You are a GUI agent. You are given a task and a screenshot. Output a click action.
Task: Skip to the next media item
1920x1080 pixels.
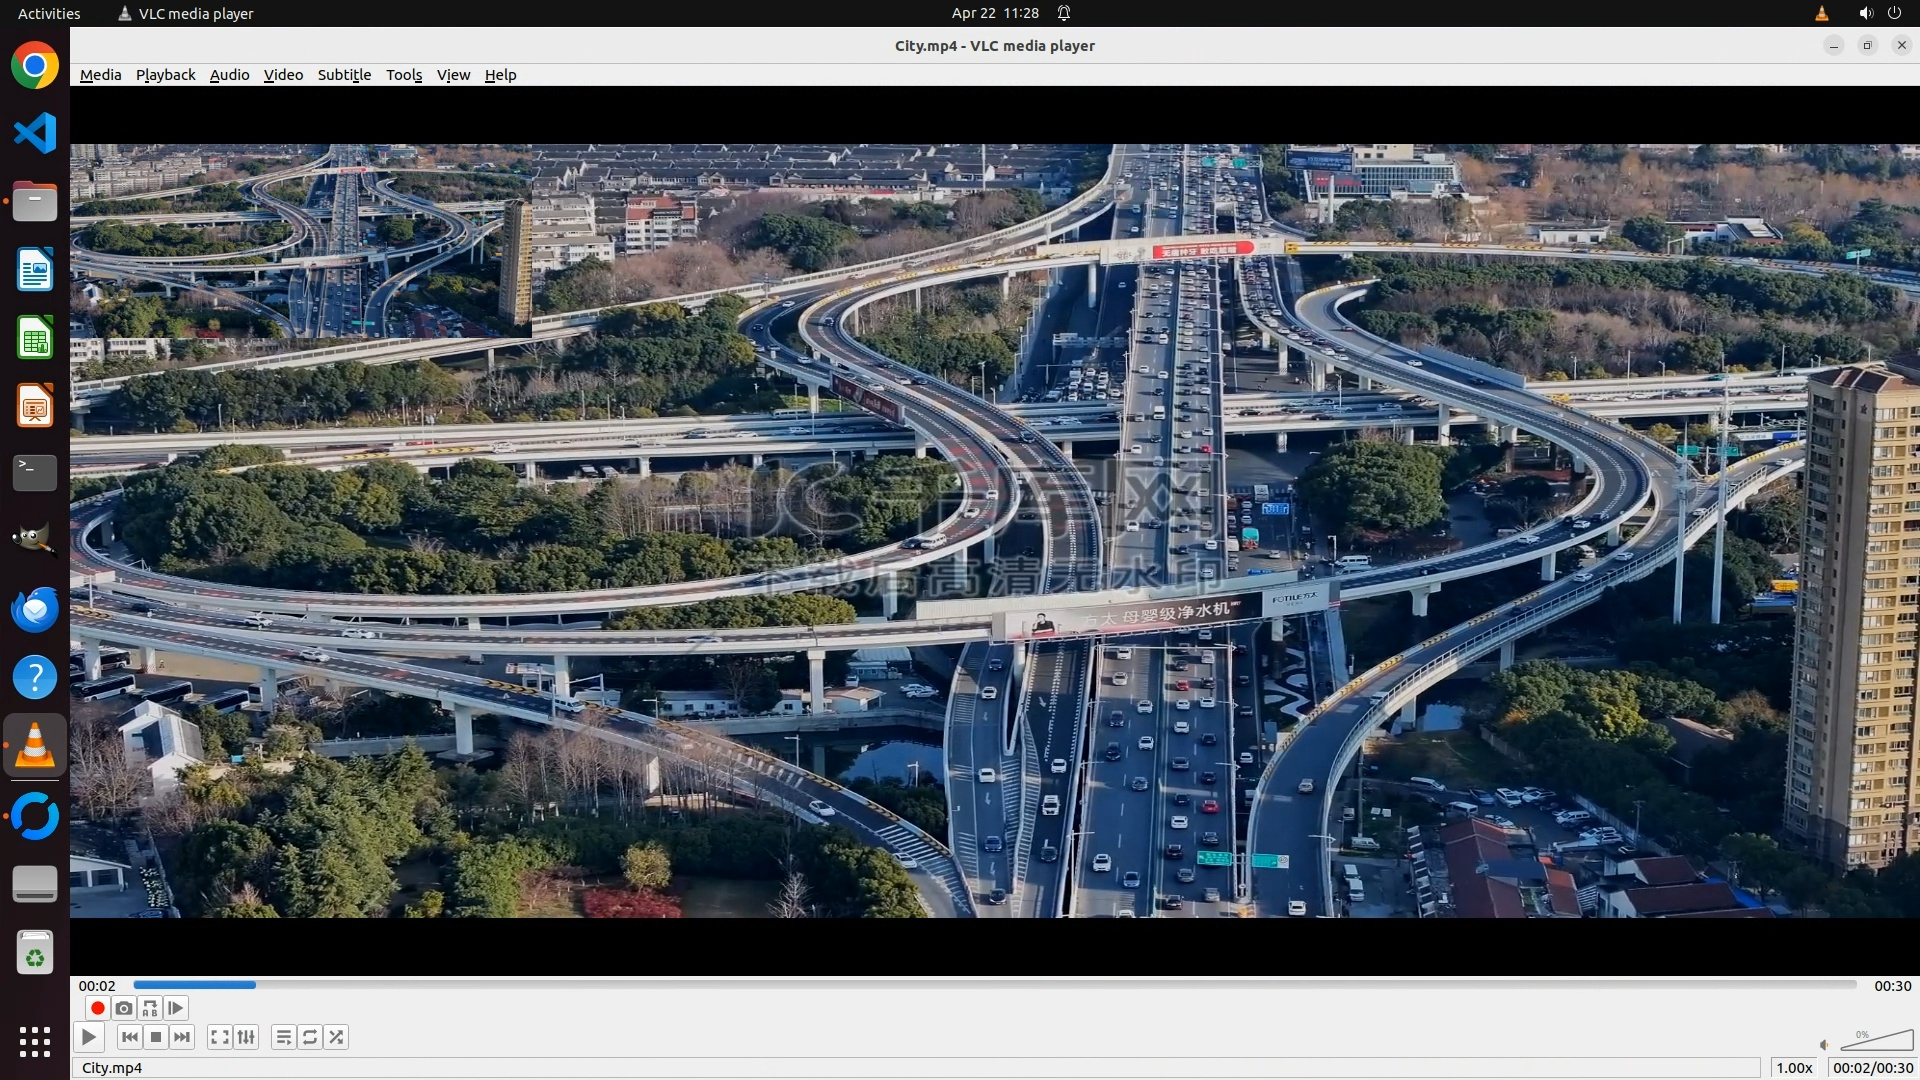pos(182,1037)
